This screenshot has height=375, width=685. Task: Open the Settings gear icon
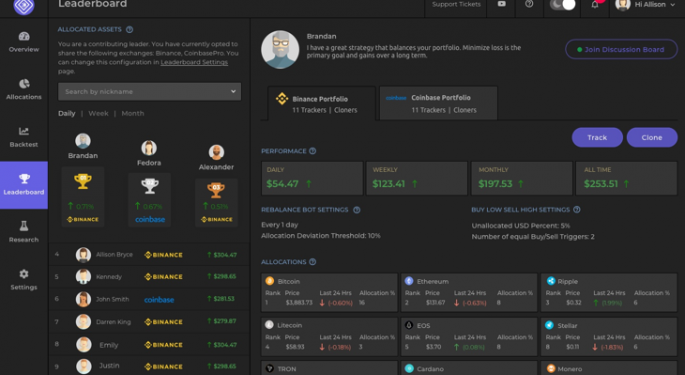point(24,274)
